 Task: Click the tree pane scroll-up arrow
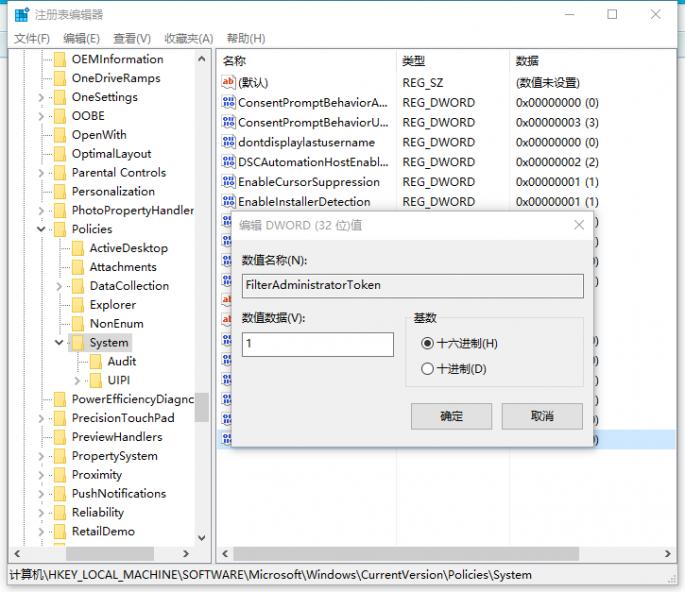(x=201, y=59)
